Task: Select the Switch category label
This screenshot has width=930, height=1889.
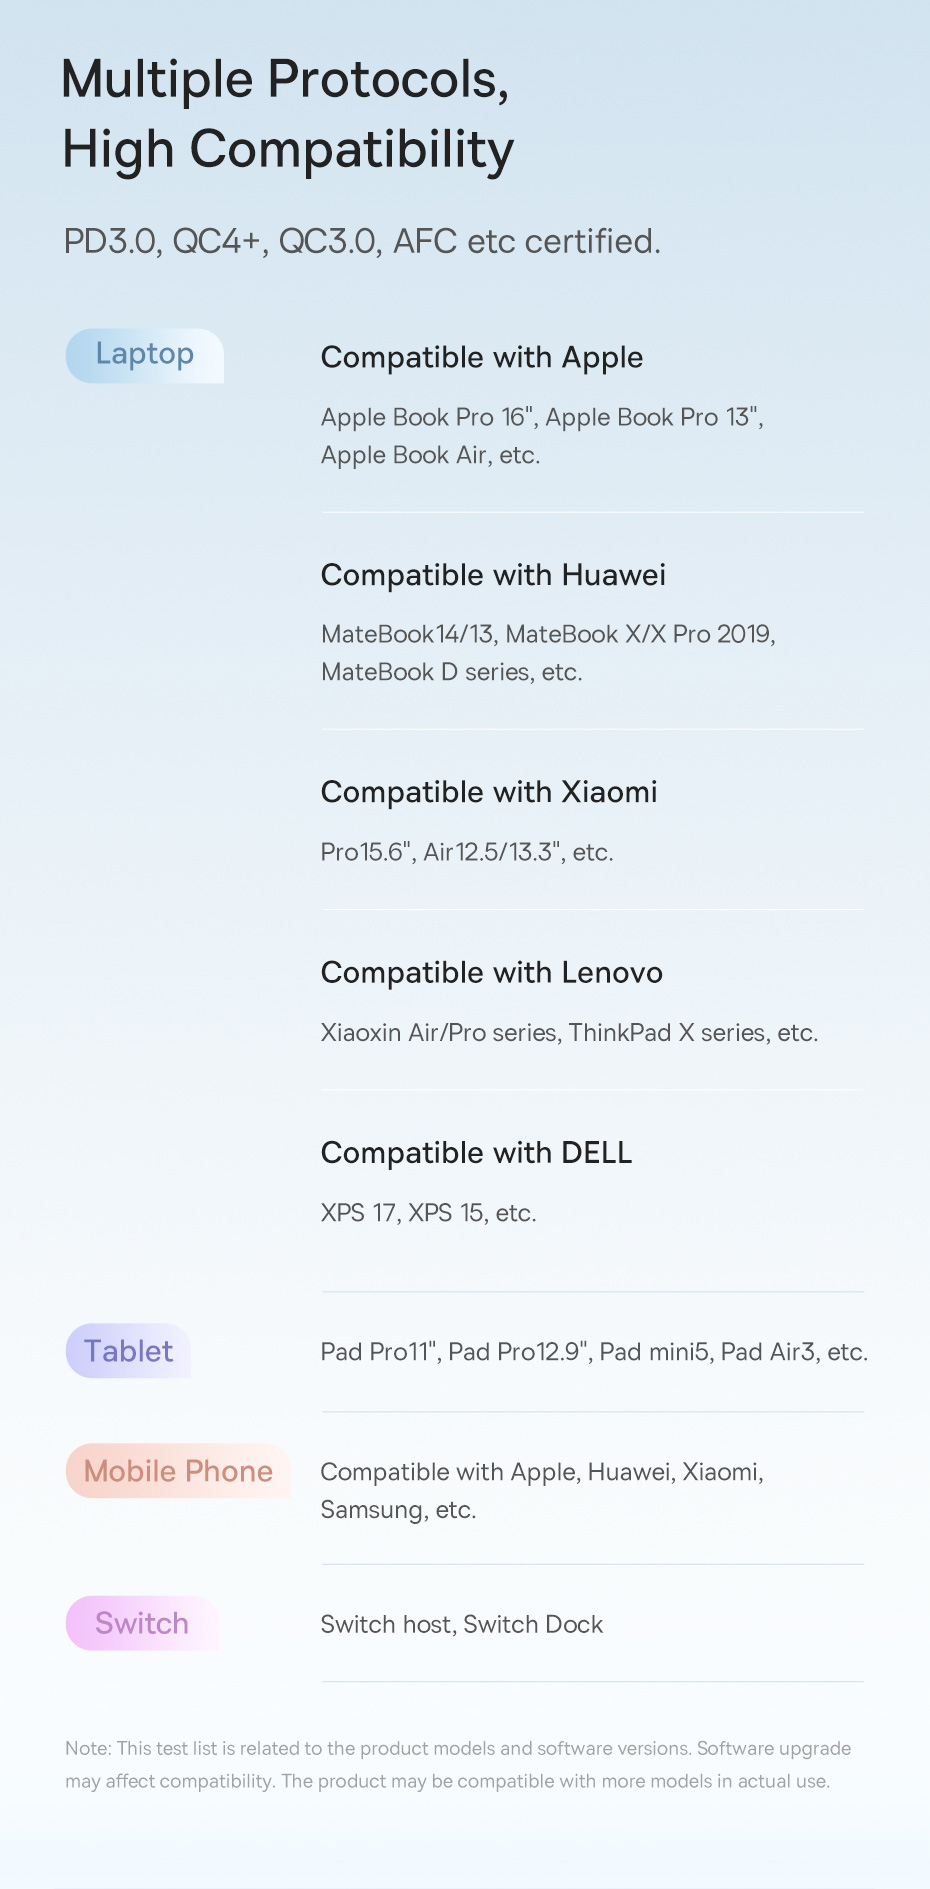Action: (x=142, y=1623)
